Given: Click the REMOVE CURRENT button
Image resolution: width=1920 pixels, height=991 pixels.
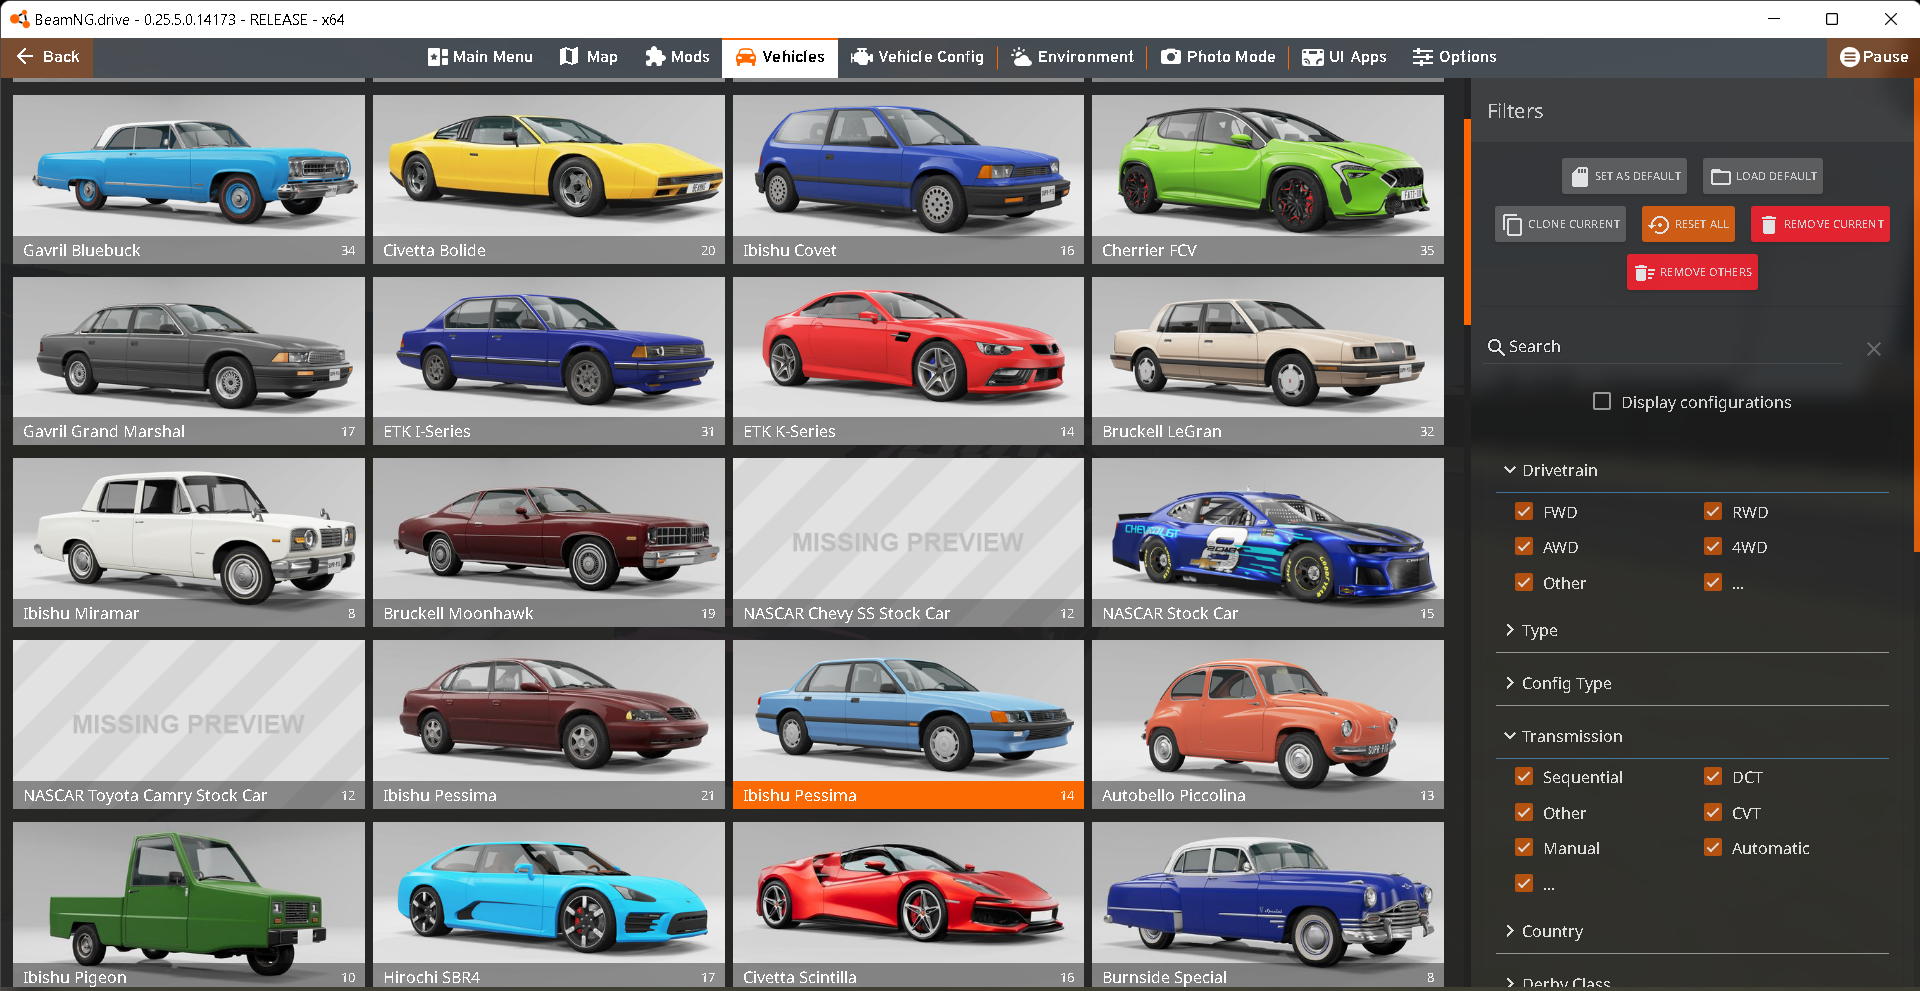Looking at the screenshot, I should pyautogui.click(x=1820, y=224).
